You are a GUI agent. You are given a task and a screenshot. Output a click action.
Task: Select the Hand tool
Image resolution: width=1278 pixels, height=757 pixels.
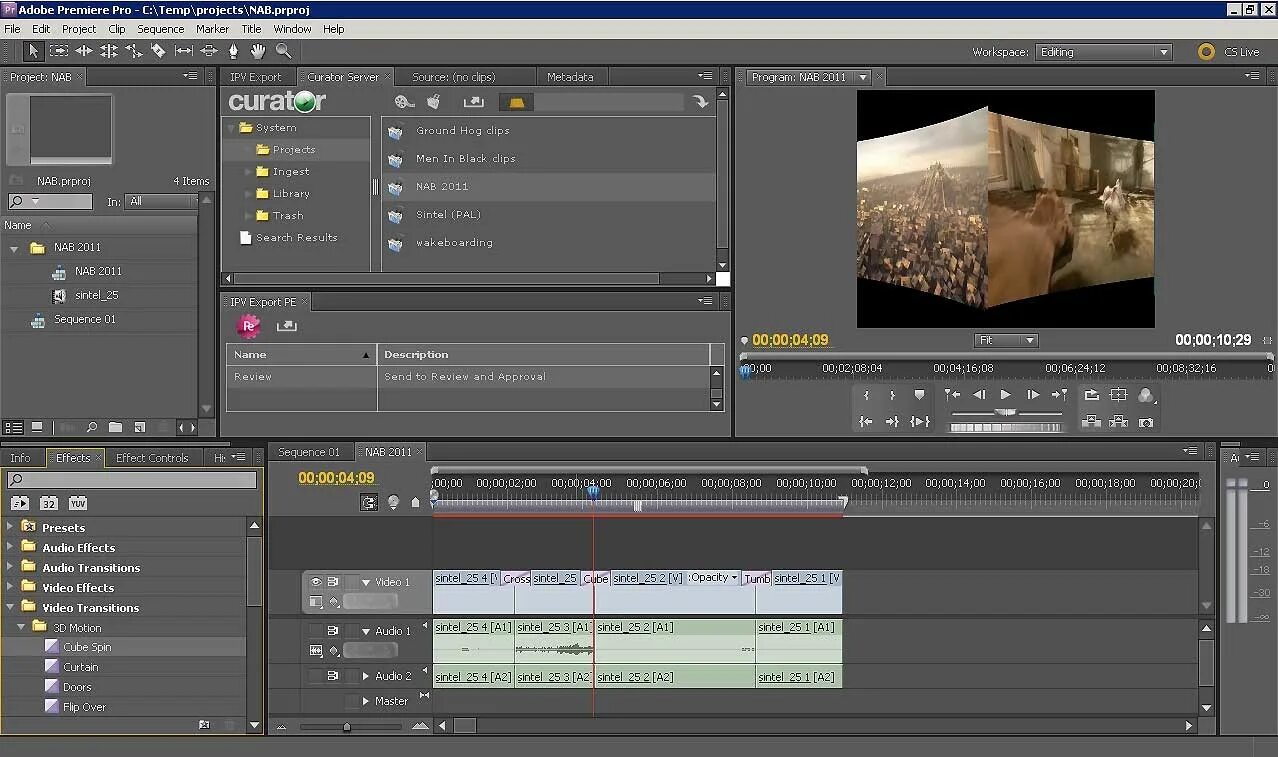click(258, 51)
